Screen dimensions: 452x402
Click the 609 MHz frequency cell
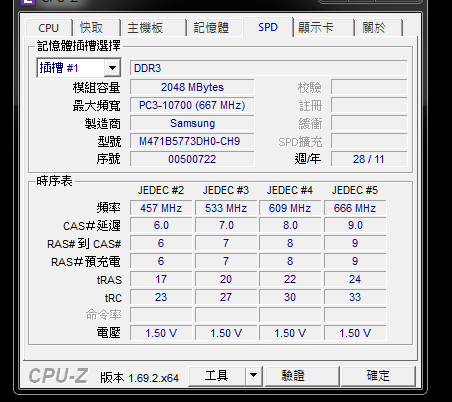[x=290, y=208]
